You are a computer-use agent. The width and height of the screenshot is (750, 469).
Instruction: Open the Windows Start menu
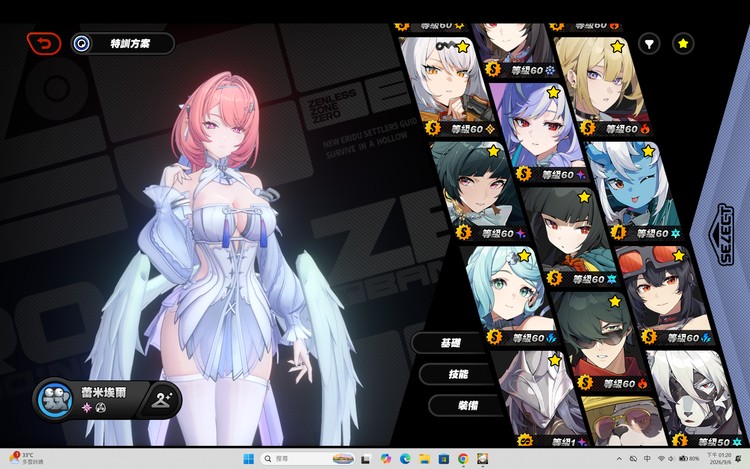tap(248, 459)
